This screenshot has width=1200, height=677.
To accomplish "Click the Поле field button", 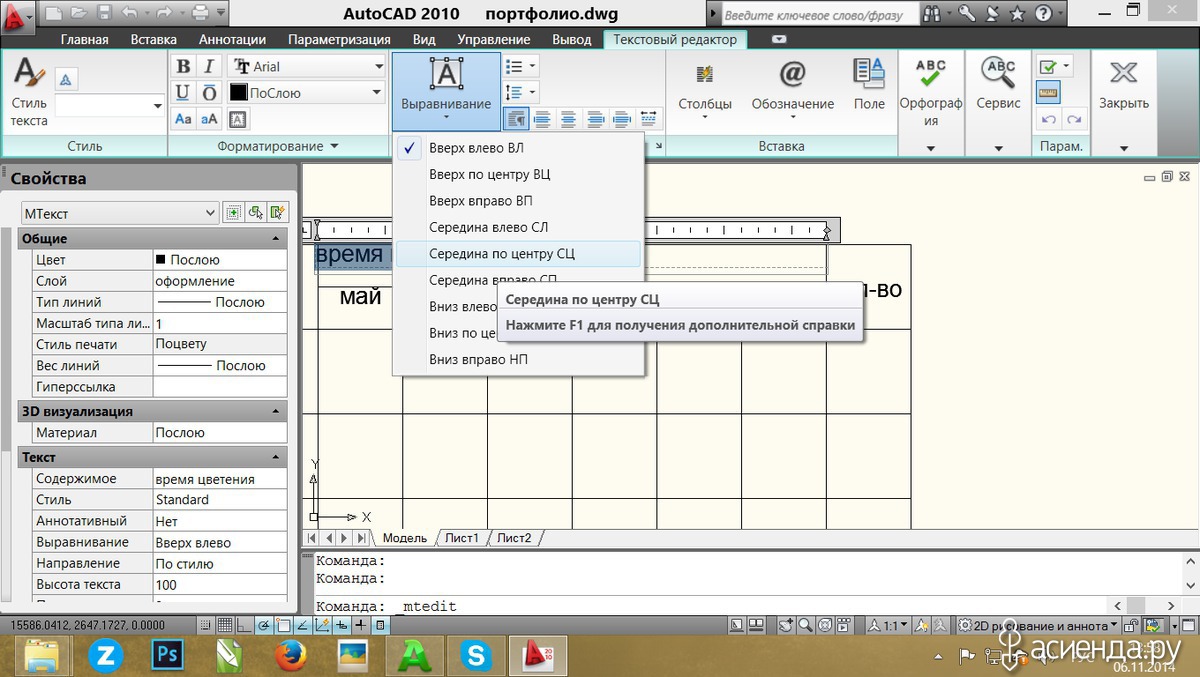I will [x=869, y=85].
